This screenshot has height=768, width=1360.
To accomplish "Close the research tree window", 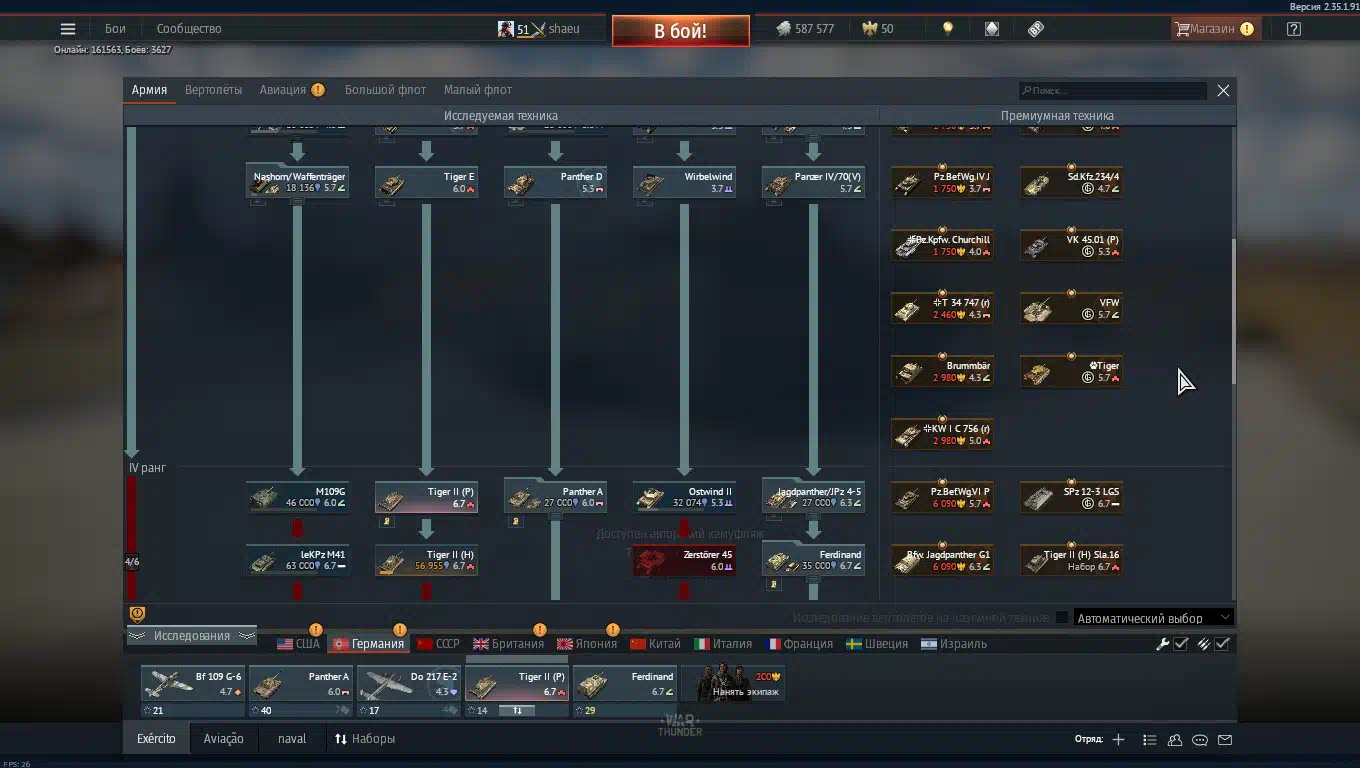I will tap(1223, 90).
